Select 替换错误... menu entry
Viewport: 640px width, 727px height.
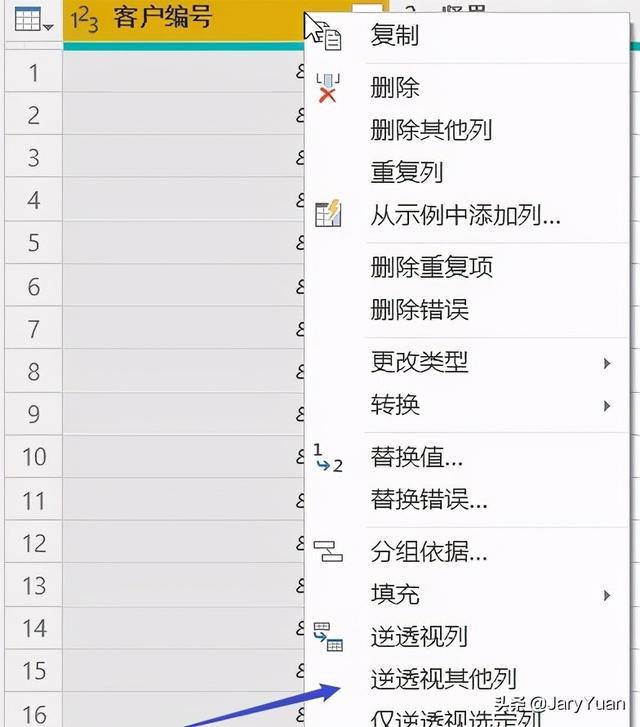tap(429, 498)
